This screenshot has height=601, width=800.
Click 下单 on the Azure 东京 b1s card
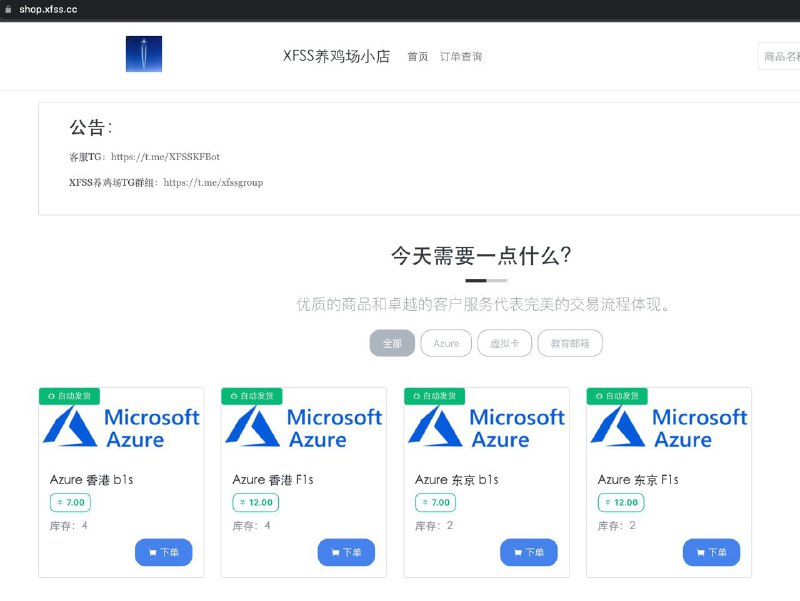(x=529, y=552)
